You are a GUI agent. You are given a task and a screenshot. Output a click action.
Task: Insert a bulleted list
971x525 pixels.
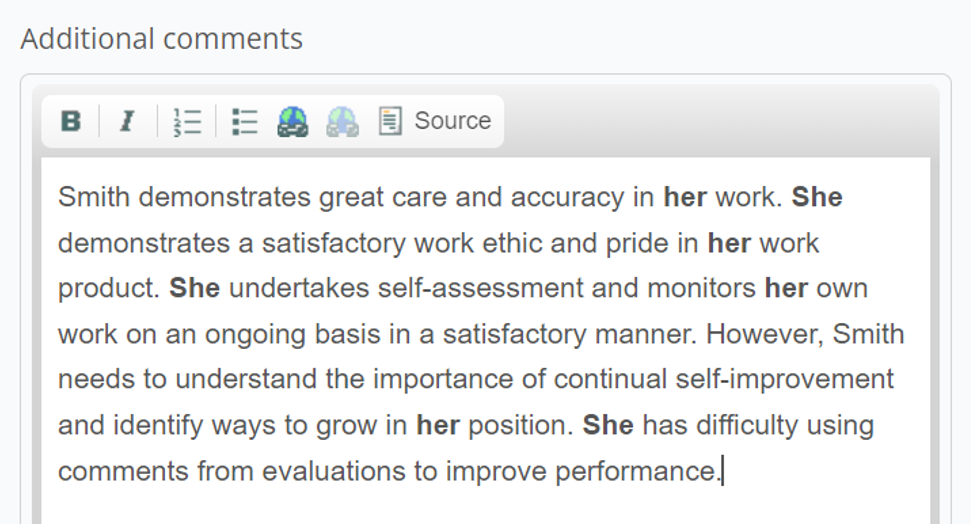244,121
